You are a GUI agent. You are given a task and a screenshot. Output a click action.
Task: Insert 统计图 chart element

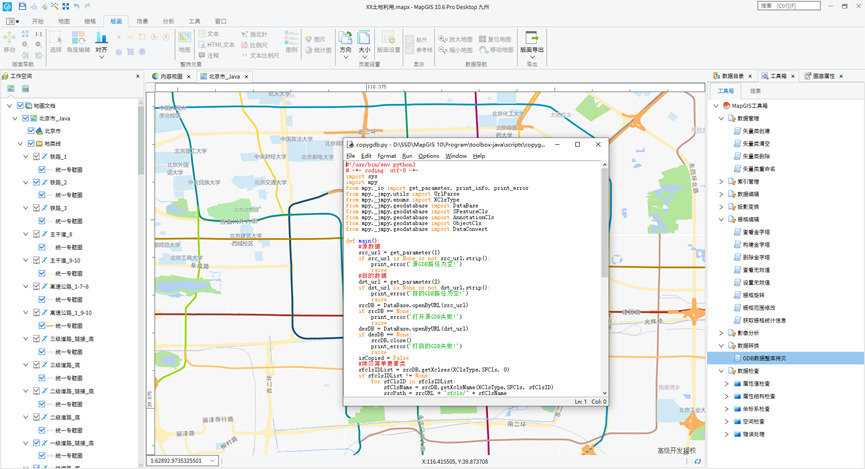click(318, 50)
